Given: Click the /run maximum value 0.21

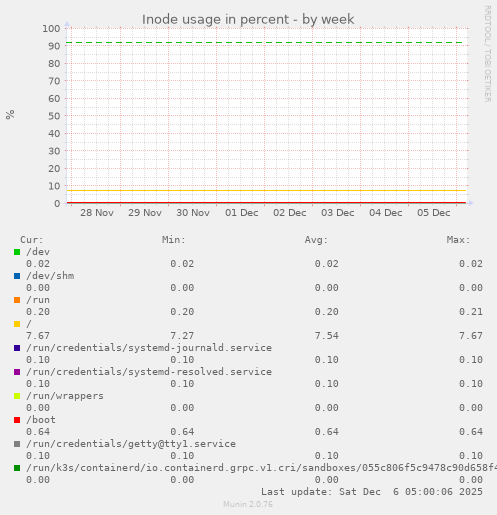Looking at the screenshot, I should [471, 312].
